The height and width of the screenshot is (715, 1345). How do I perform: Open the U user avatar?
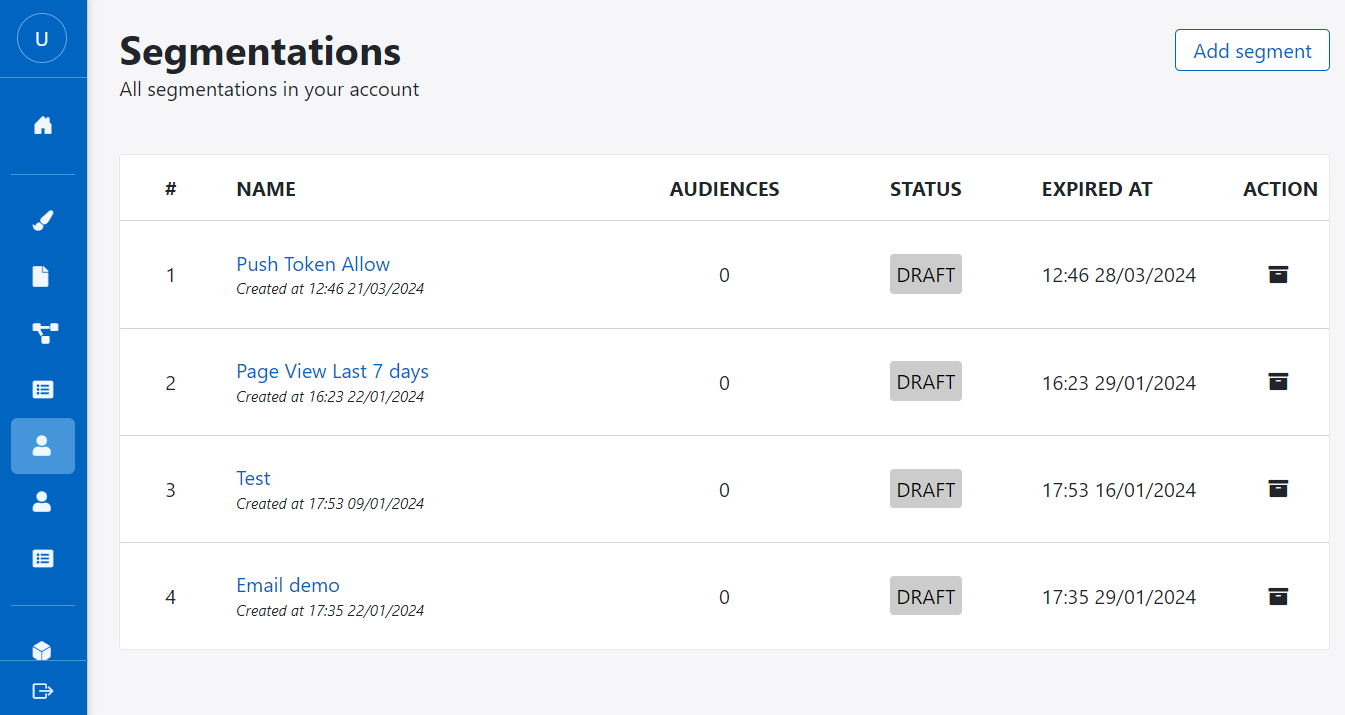41,39
